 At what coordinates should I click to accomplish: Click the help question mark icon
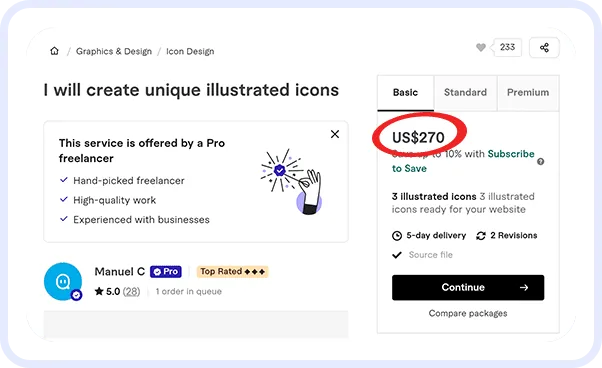point(541,162)
